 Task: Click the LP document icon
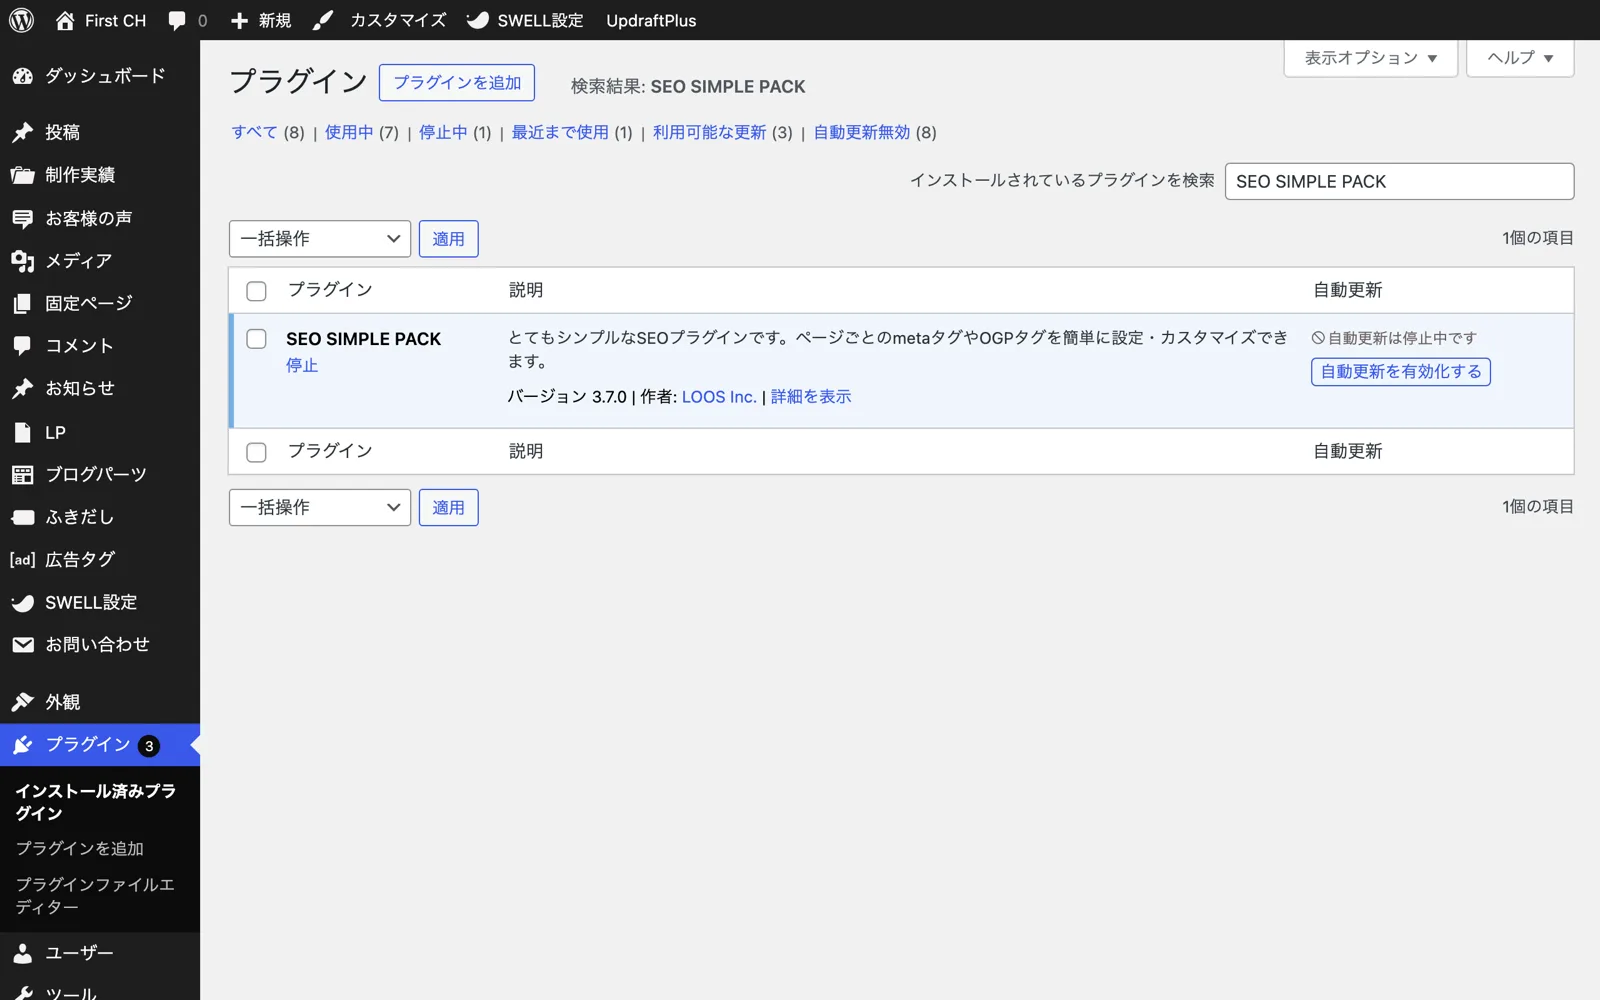tap(22, 432)
